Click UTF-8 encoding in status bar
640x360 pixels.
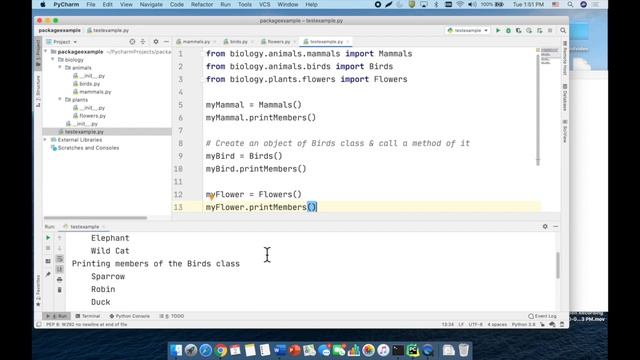click(x=476, y=325)
